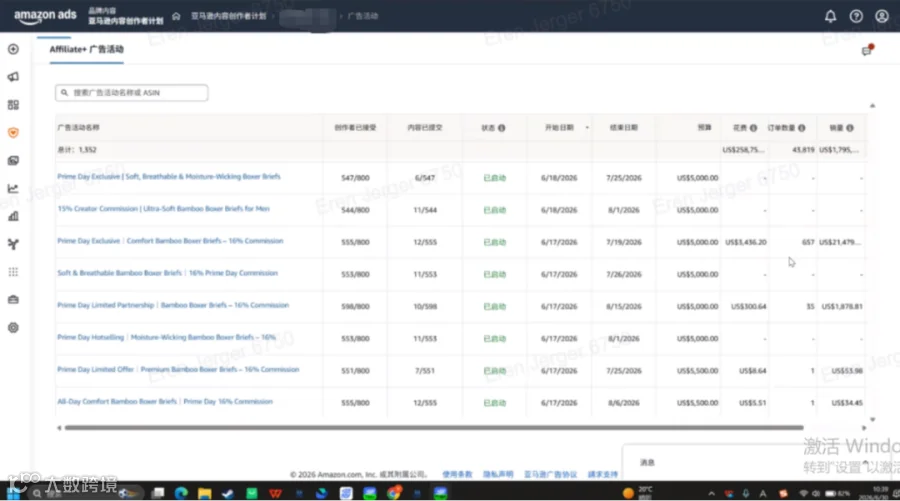Click the table scroll-down arrow

872,420
